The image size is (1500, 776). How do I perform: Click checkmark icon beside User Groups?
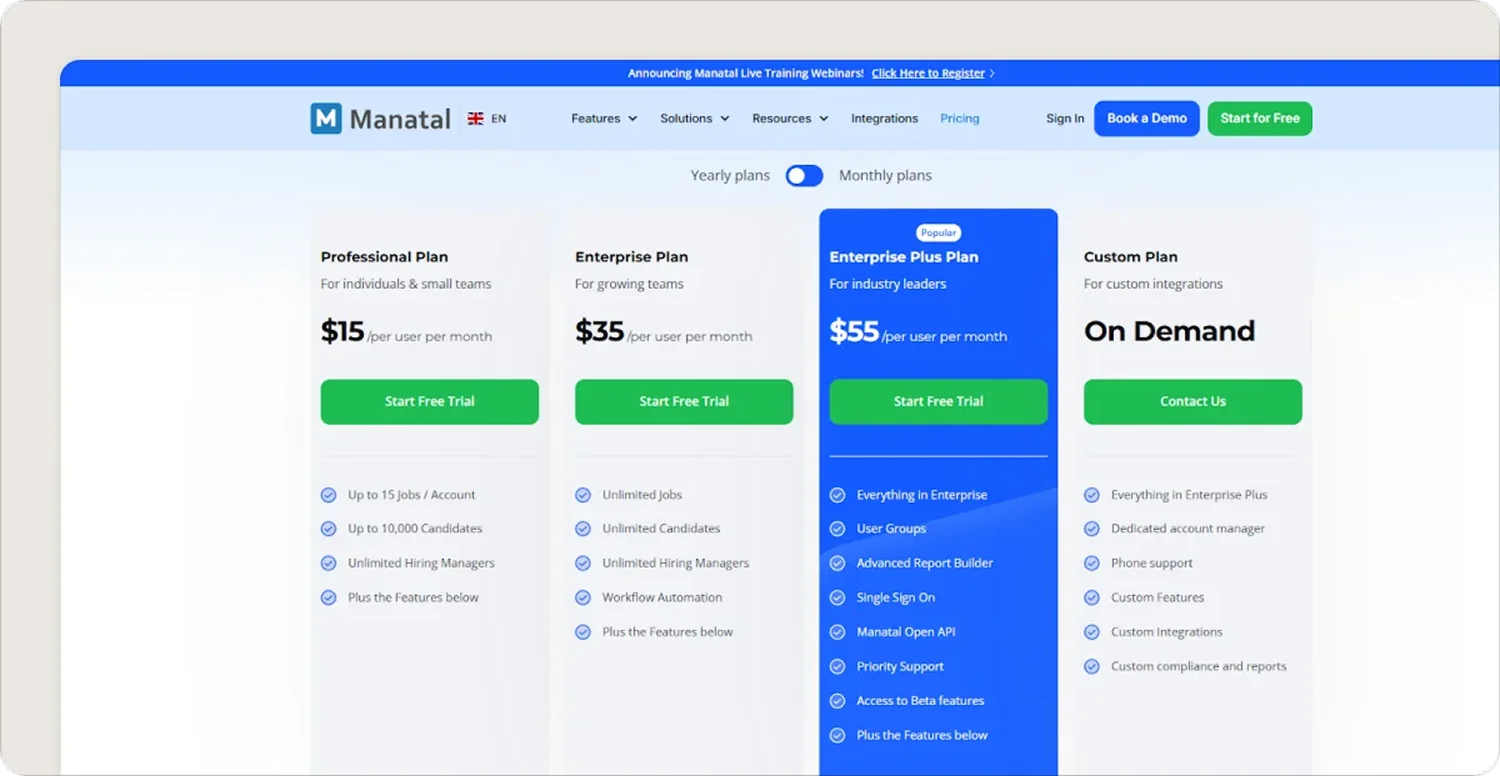[838, 529]
